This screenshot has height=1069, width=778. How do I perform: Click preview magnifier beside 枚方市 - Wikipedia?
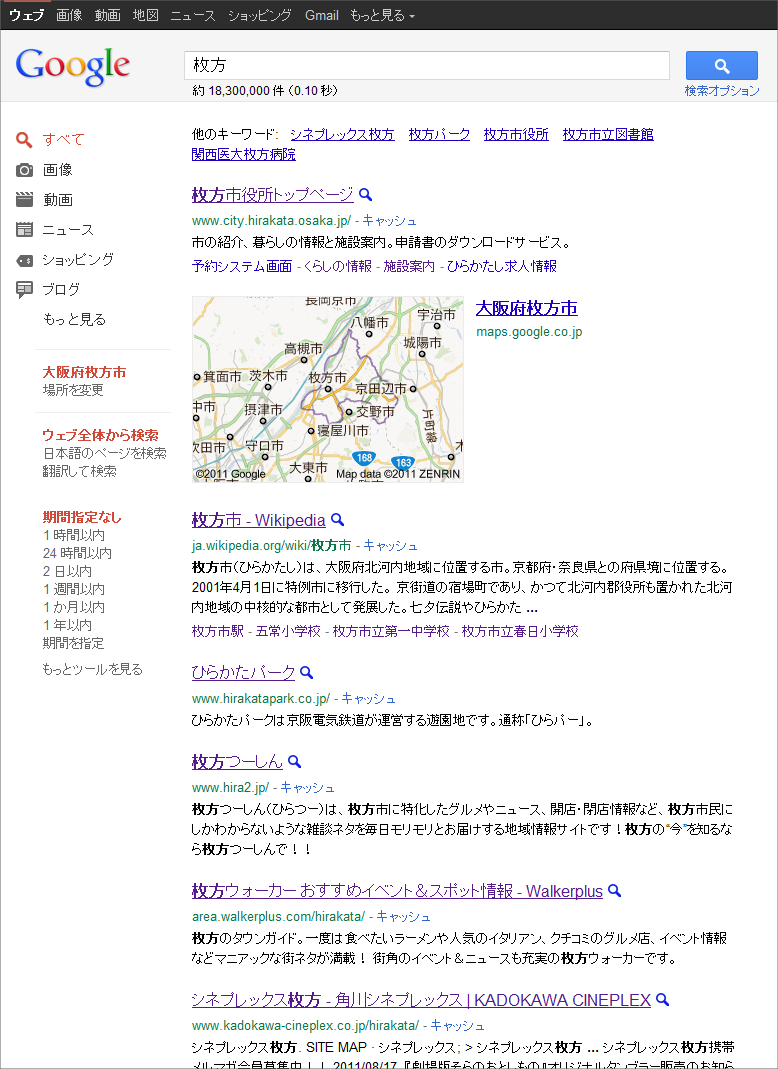[338, 520]
